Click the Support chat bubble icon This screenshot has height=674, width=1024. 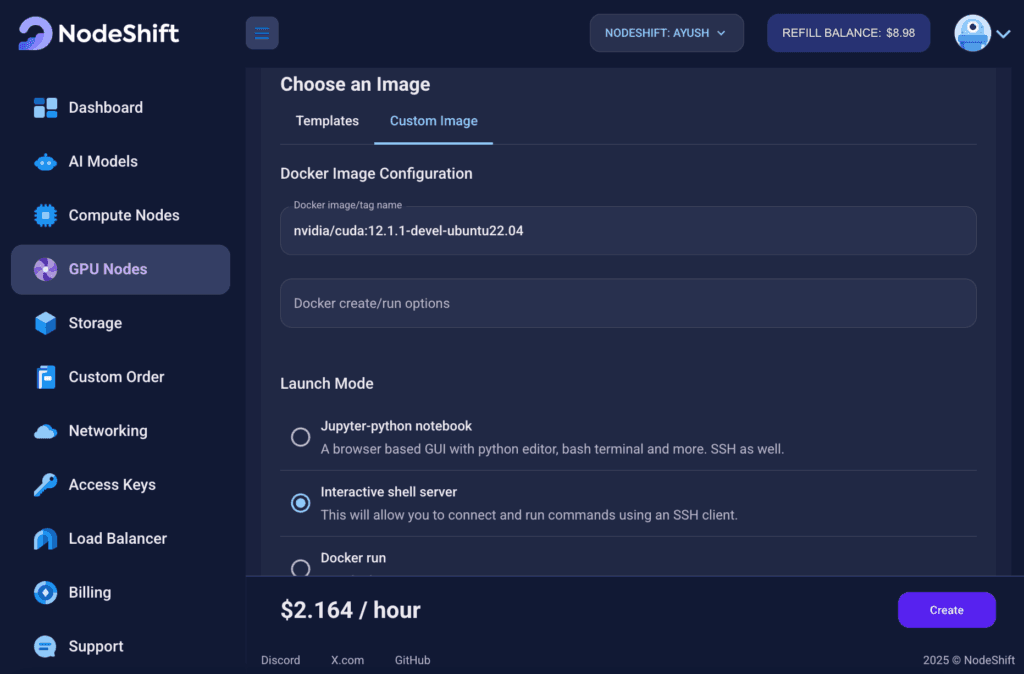45,647
